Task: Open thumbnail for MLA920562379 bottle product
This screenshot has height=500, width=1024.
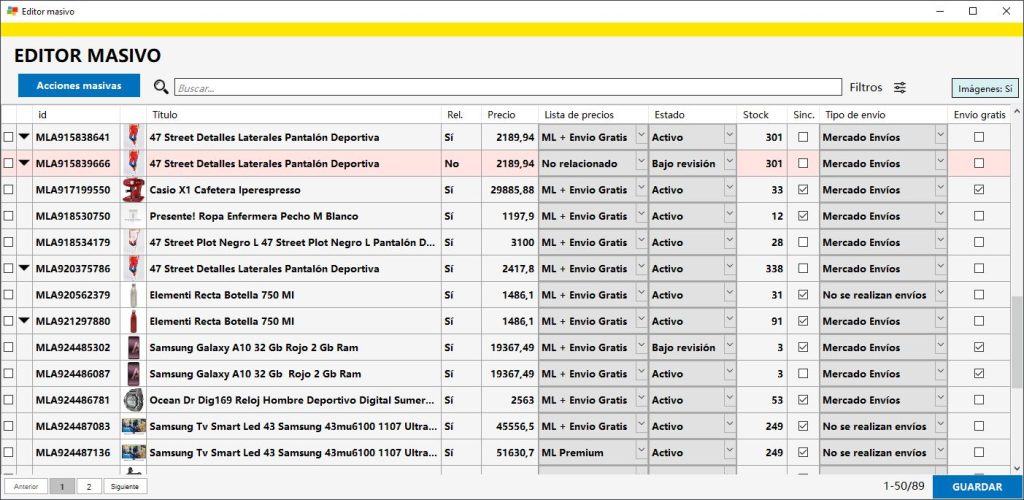Action: click(x=133, y=295)
